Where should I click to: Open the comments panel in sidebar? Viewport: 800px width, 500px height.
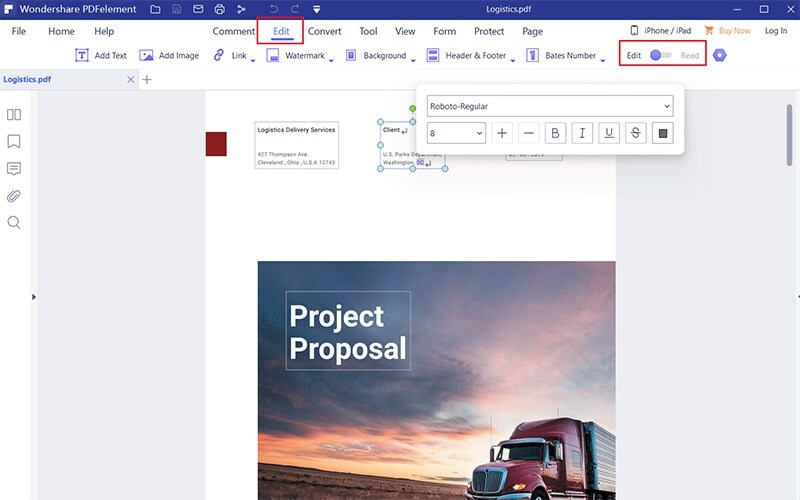[14, 168]
